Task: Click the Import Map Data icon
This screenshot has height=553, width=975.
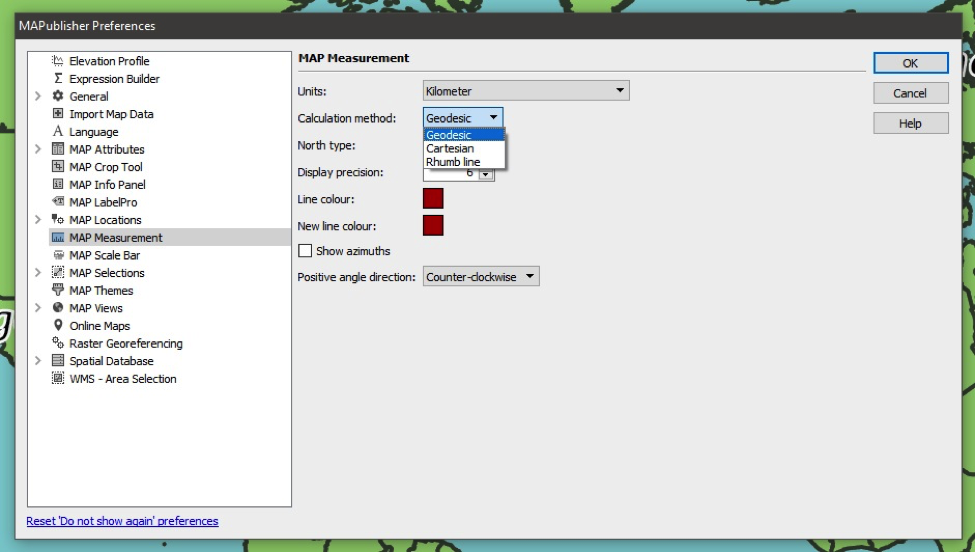Action: 58,114
